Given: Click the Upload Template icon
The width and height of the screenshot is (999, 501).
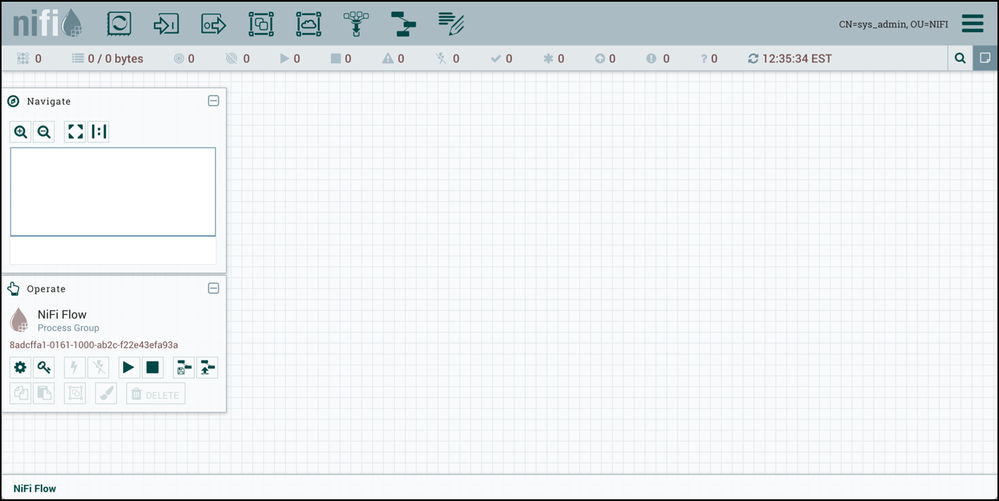Looking at the screenshot, I should pyautogui.click(x=207, y=367).
